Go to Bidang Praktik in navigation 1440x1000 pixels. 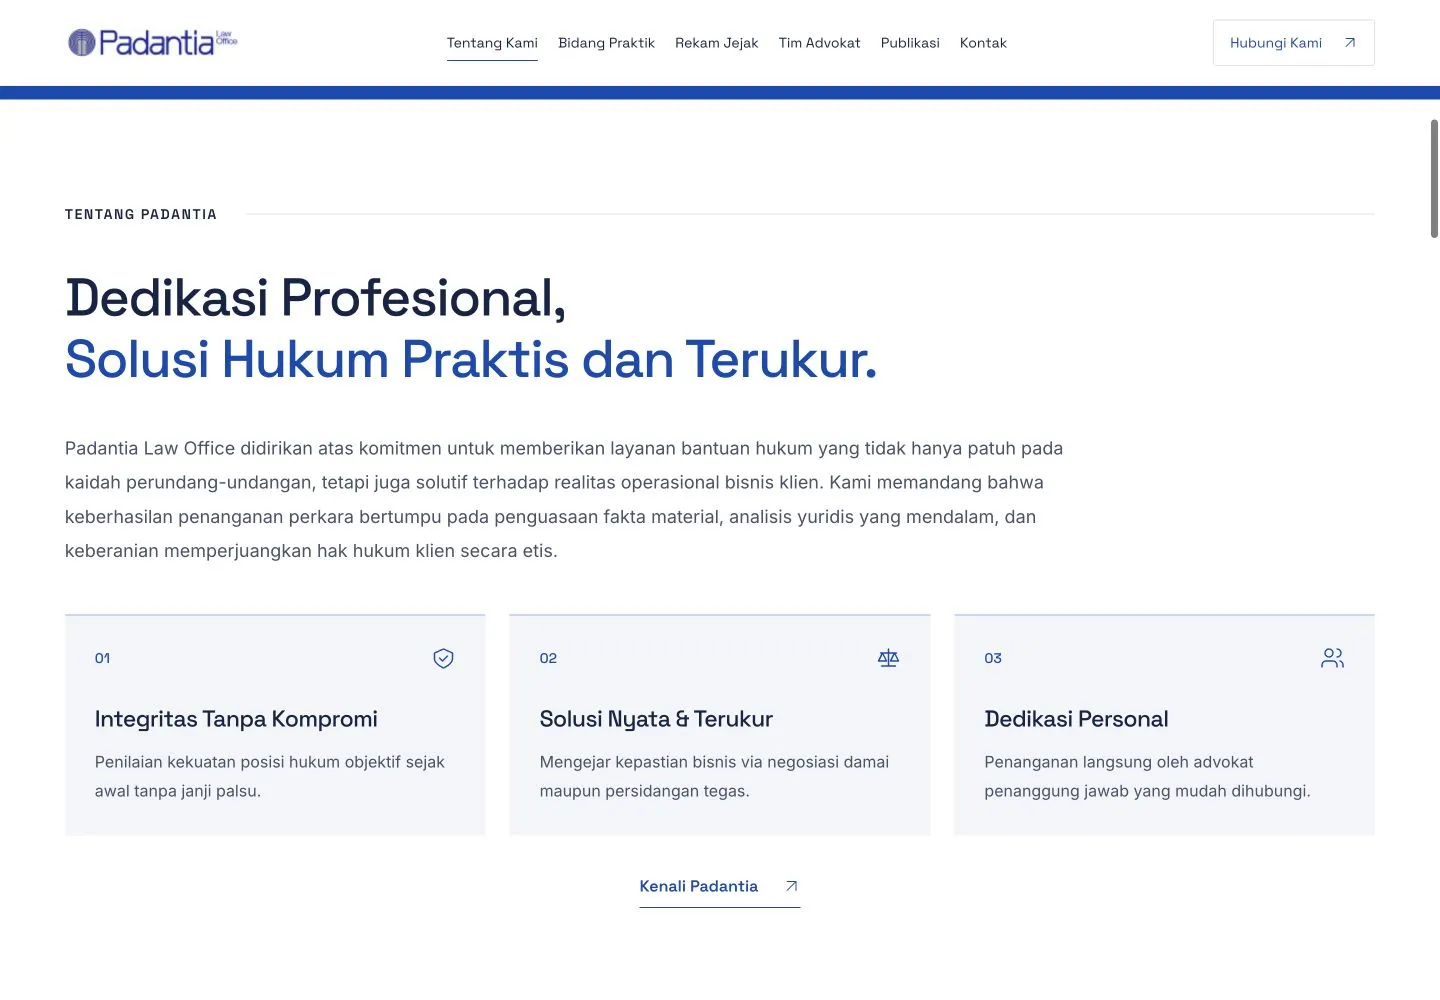[606, 43]
